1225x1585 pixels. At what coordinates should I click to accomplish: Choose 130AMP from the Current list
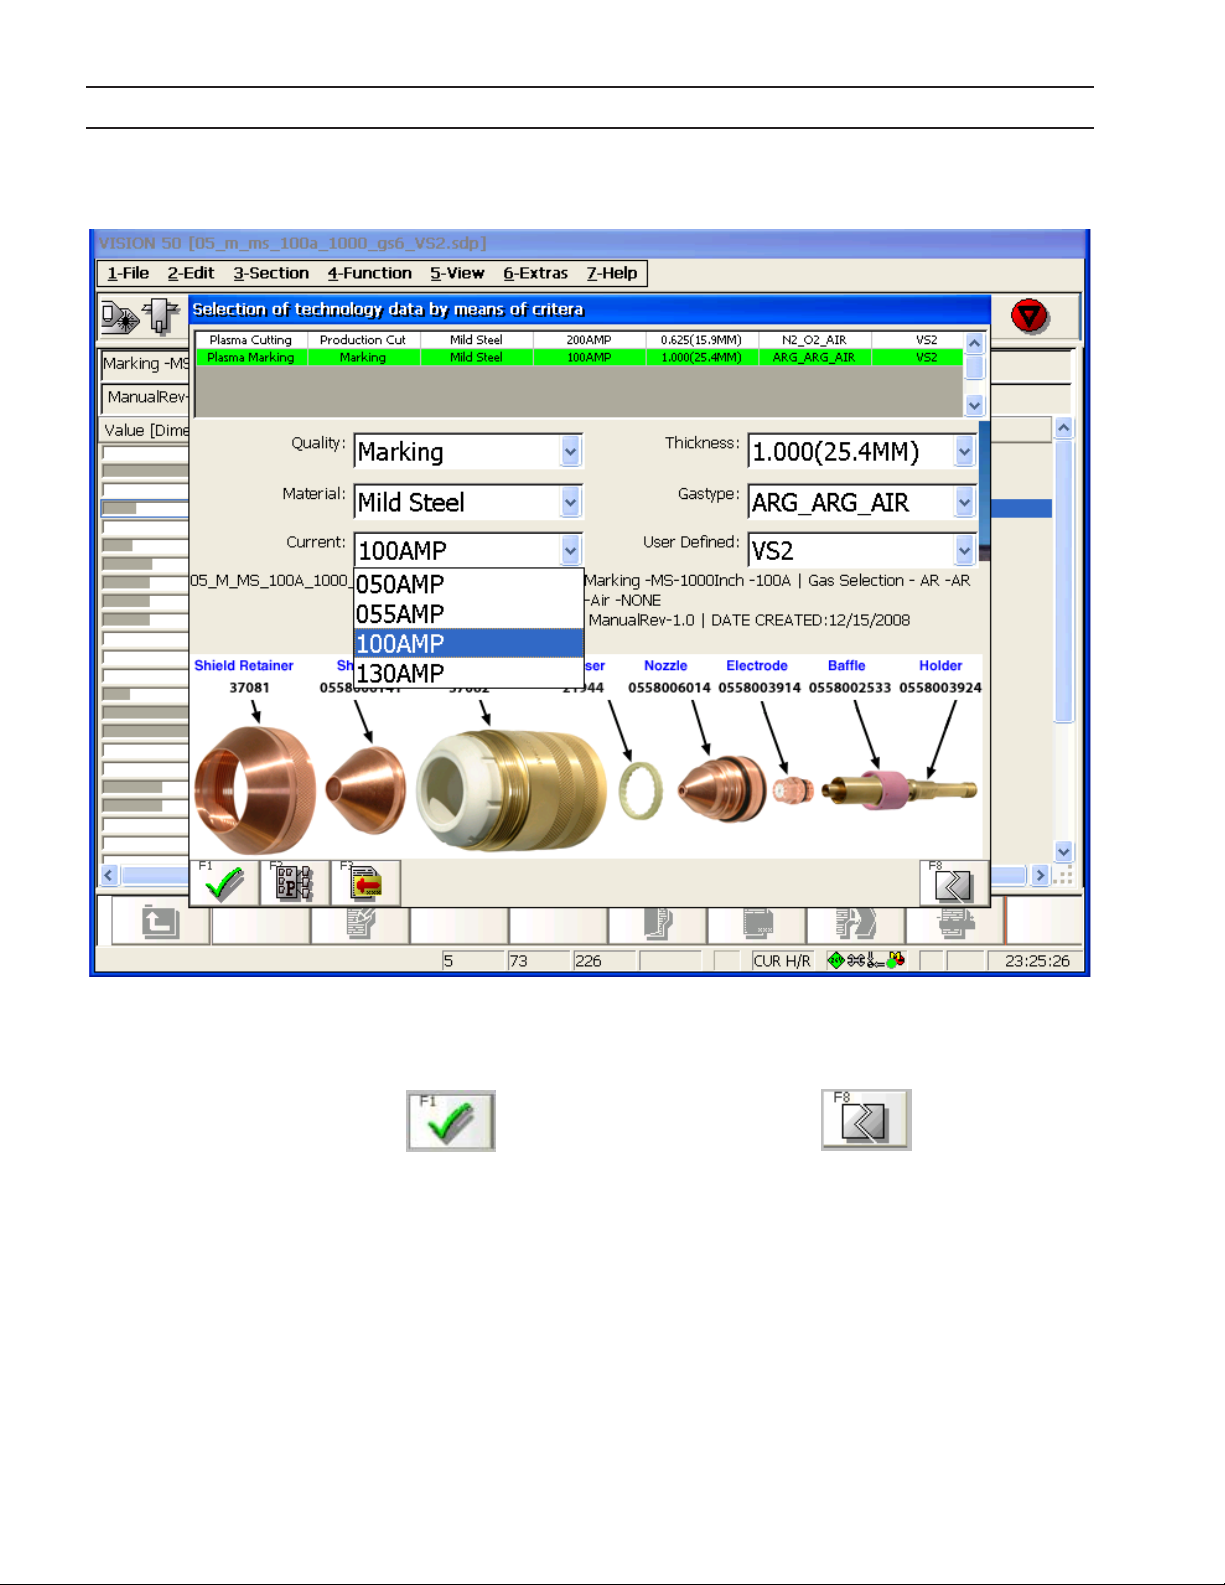[x=469, y=673]
